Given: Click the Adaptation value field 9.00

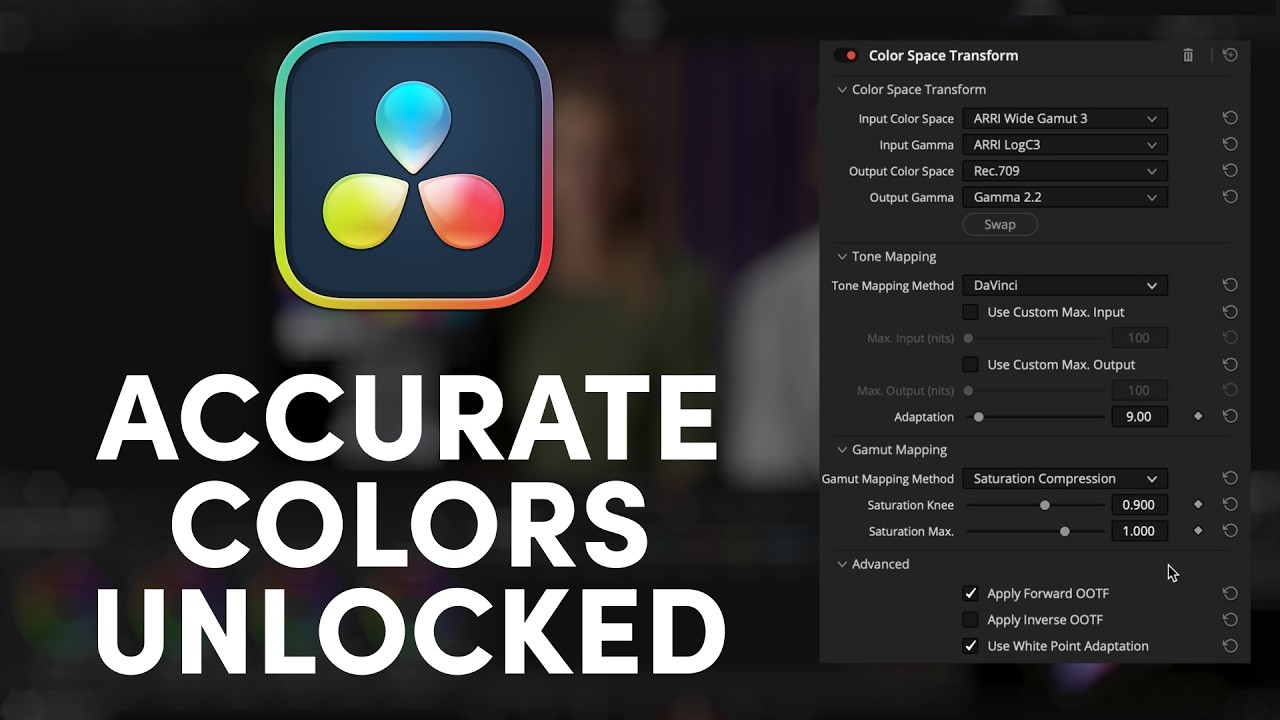Looking at the screenshot, I should click(x=1139, y=417).
